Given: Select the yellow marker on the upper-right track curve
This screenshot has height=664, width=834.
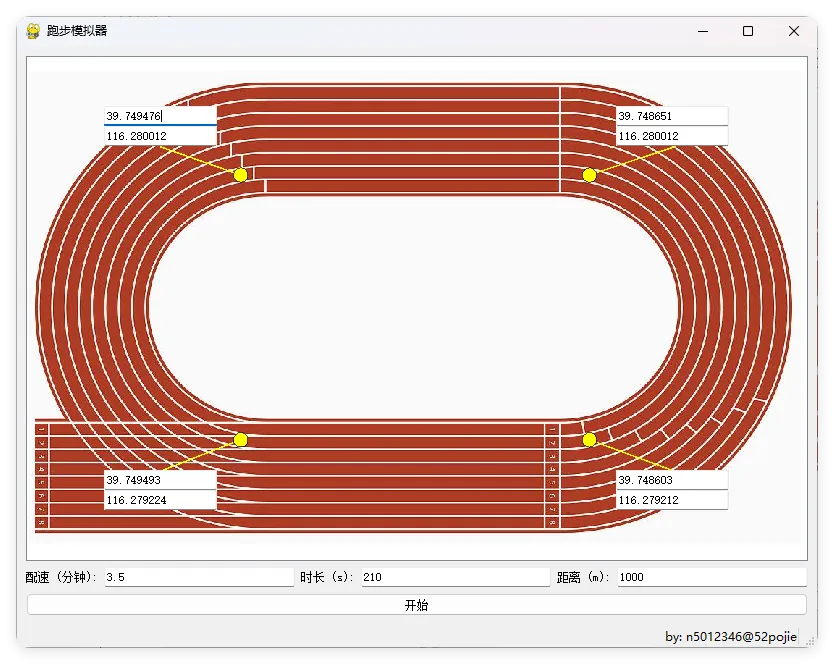Looking at the screenshot, I should [x=589, y=175].
